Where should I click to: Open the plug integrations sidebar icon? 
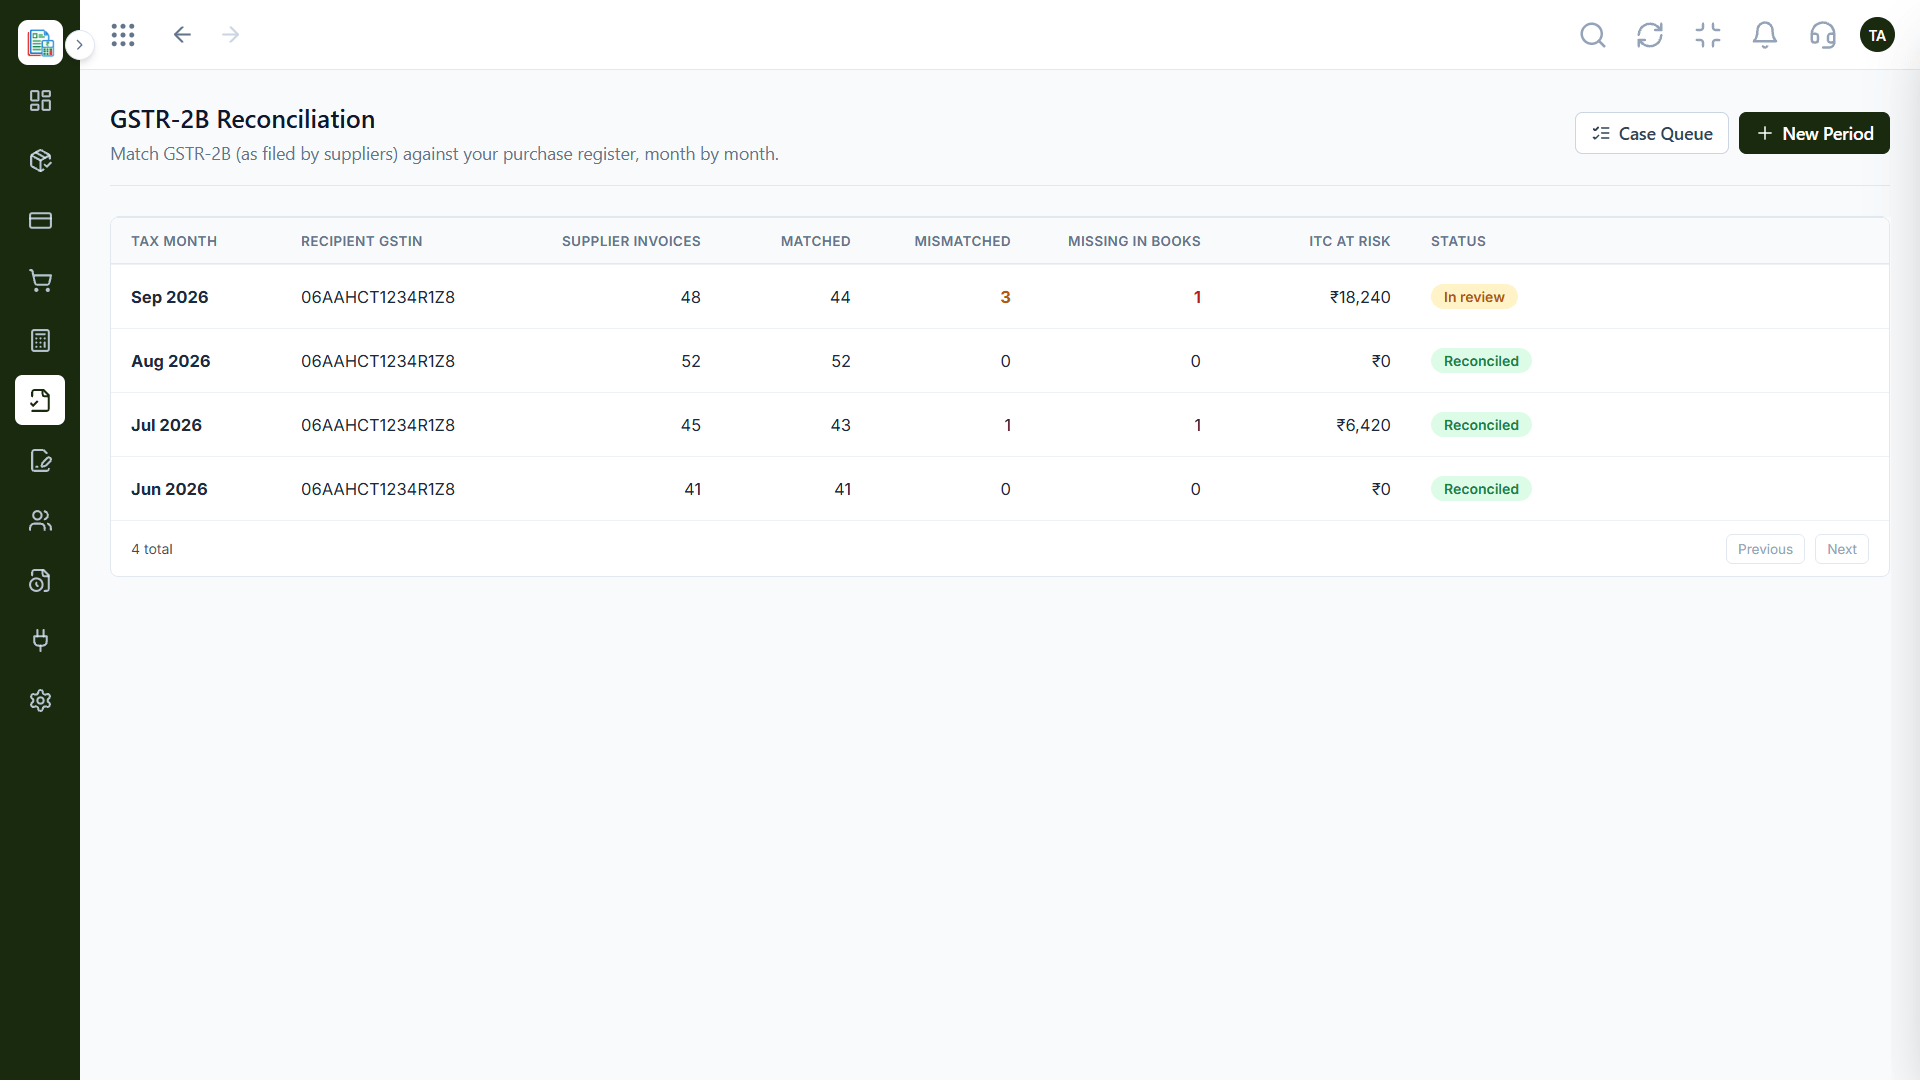40,641
